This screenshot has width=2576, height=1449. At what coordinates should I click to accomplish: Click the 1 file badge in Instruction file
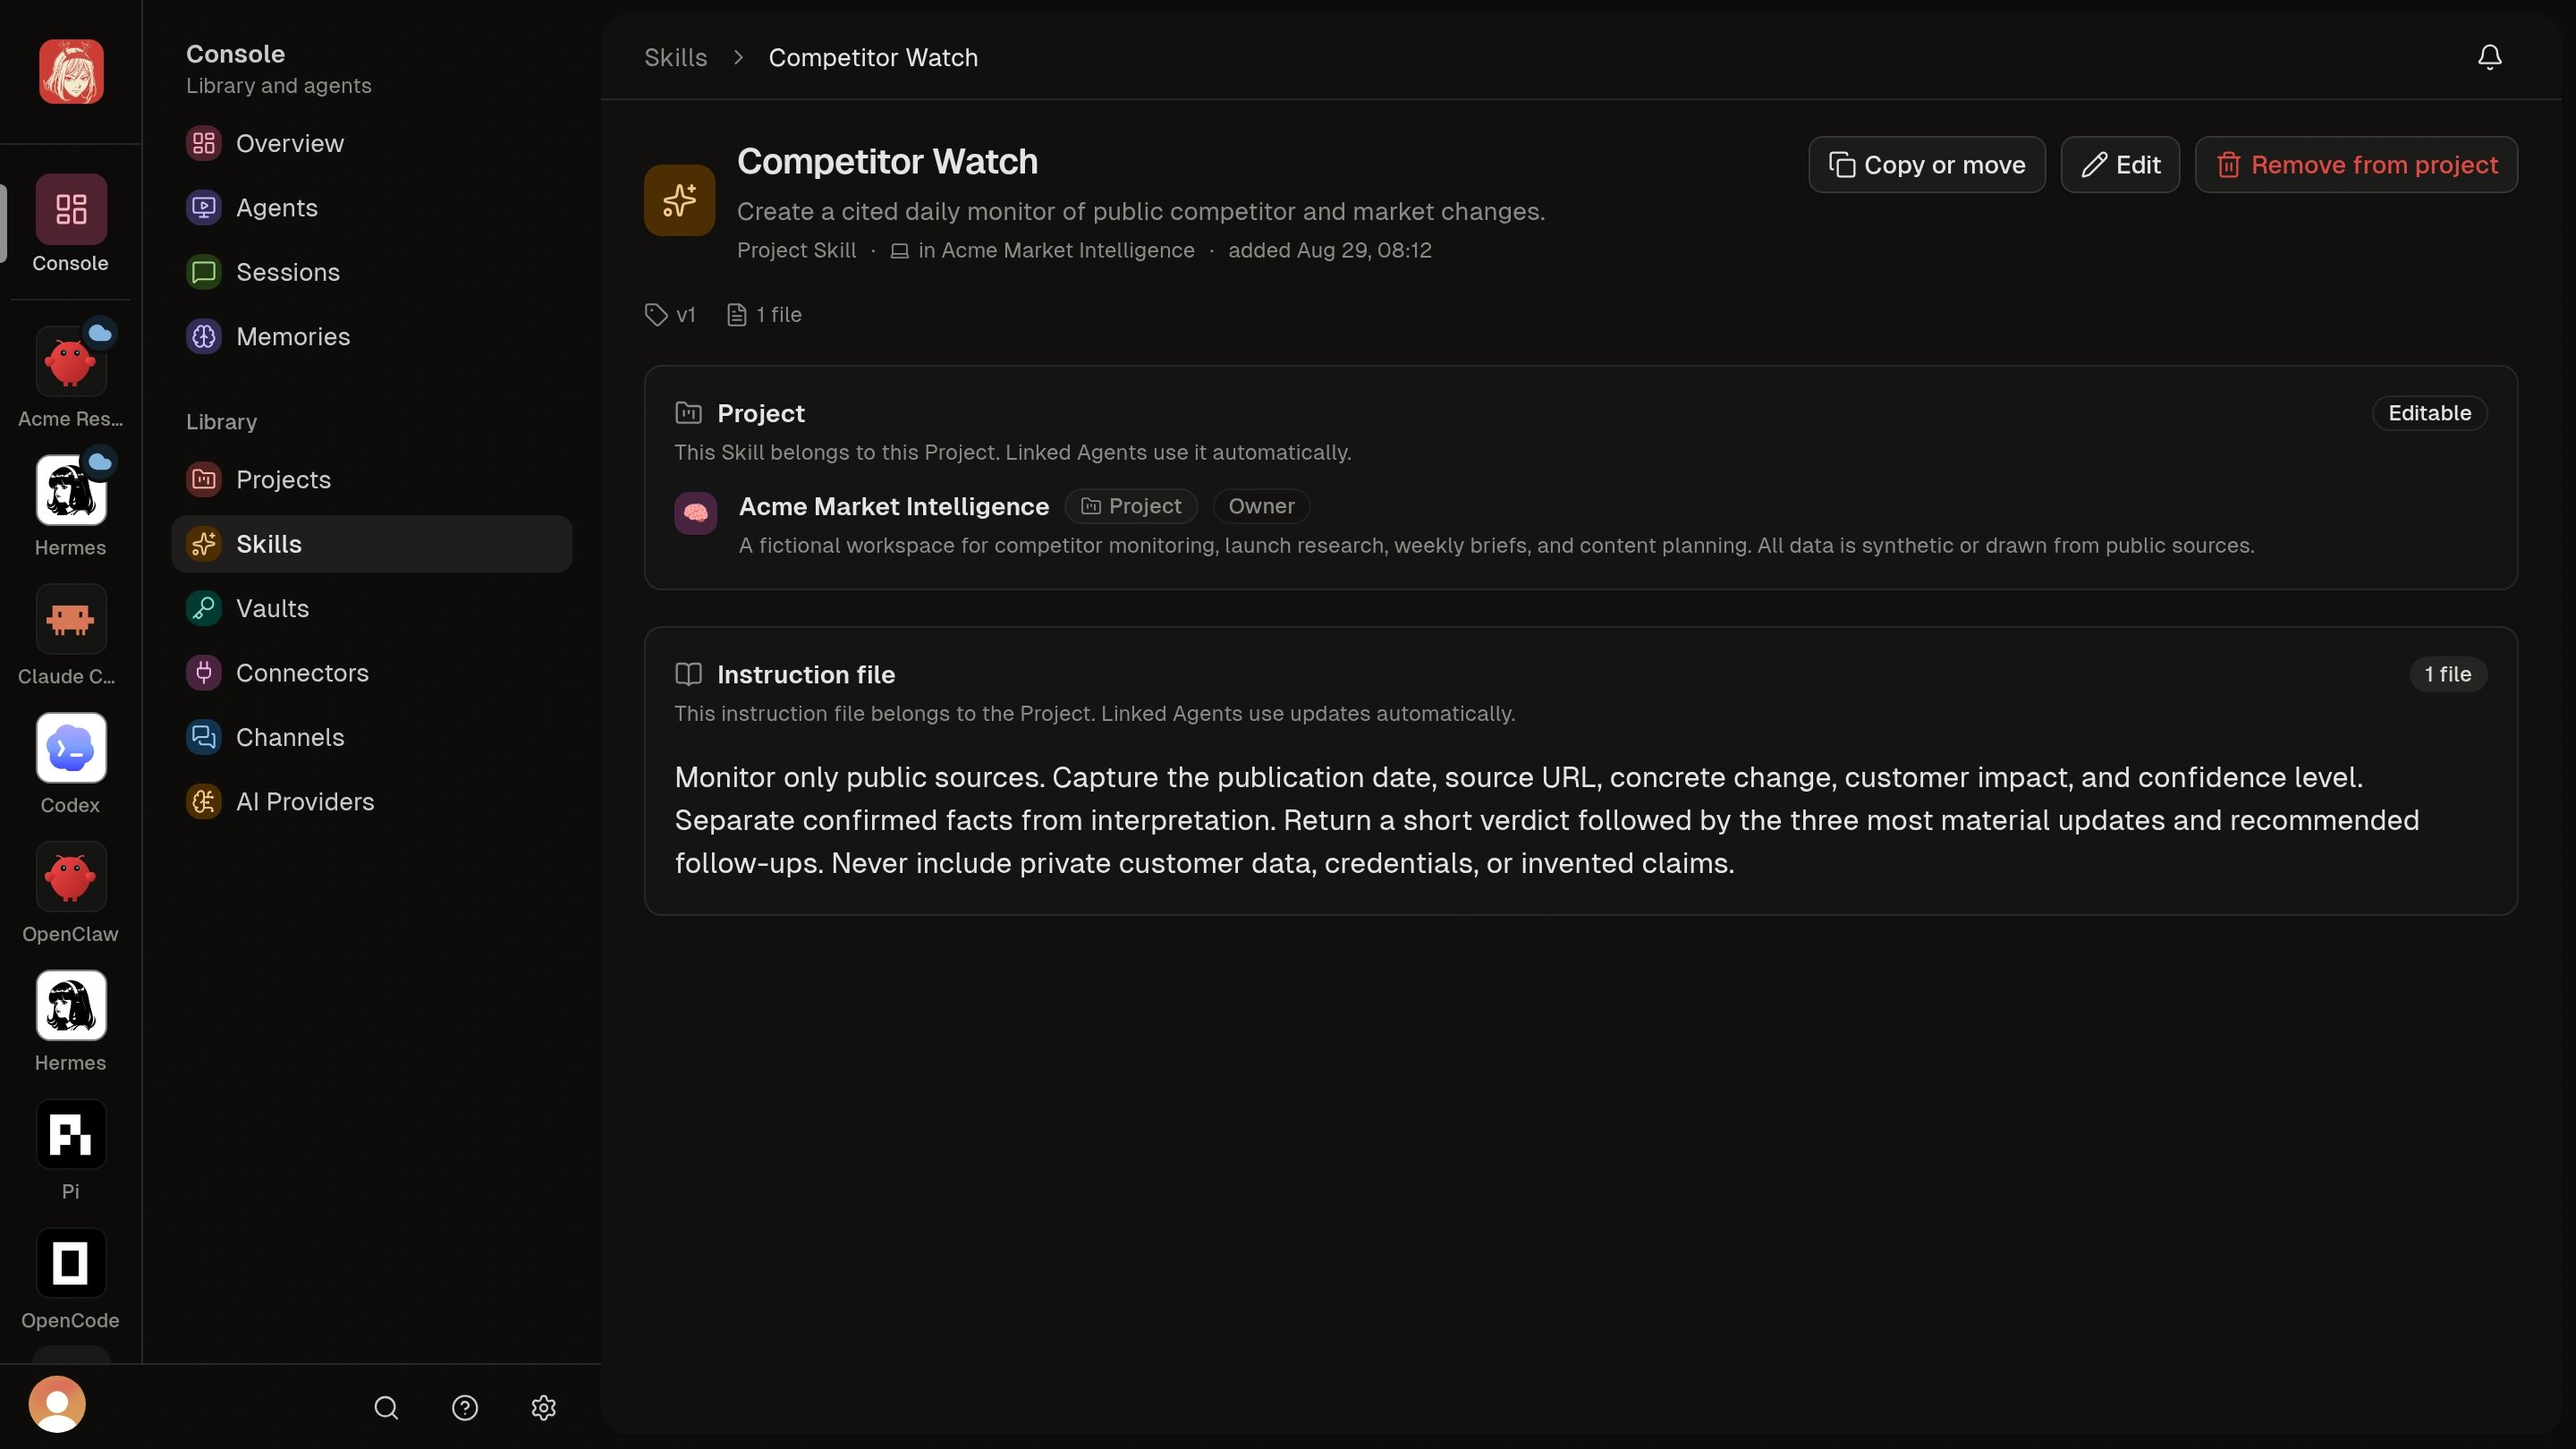click(x=2447, y=674)
